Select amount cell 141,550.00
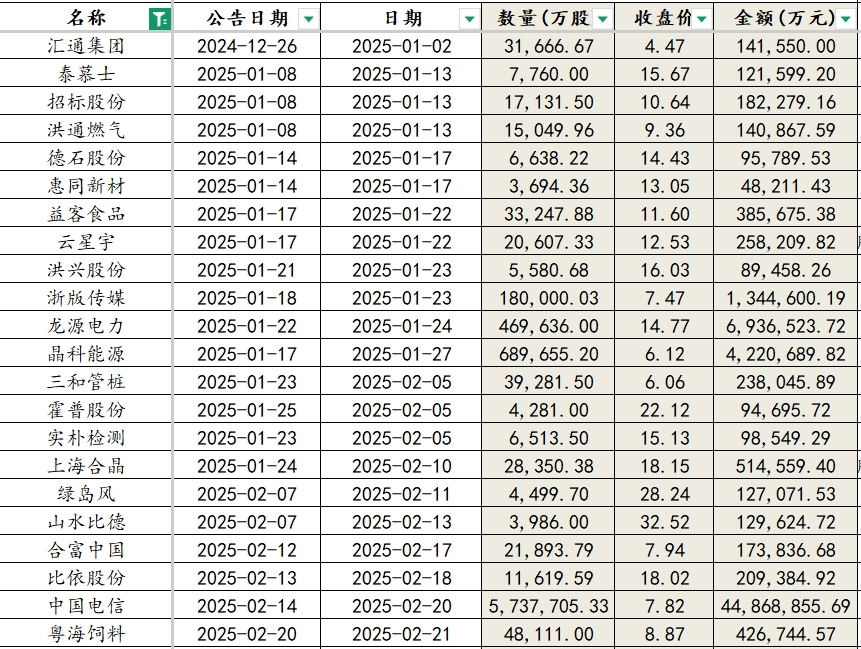 786,46
